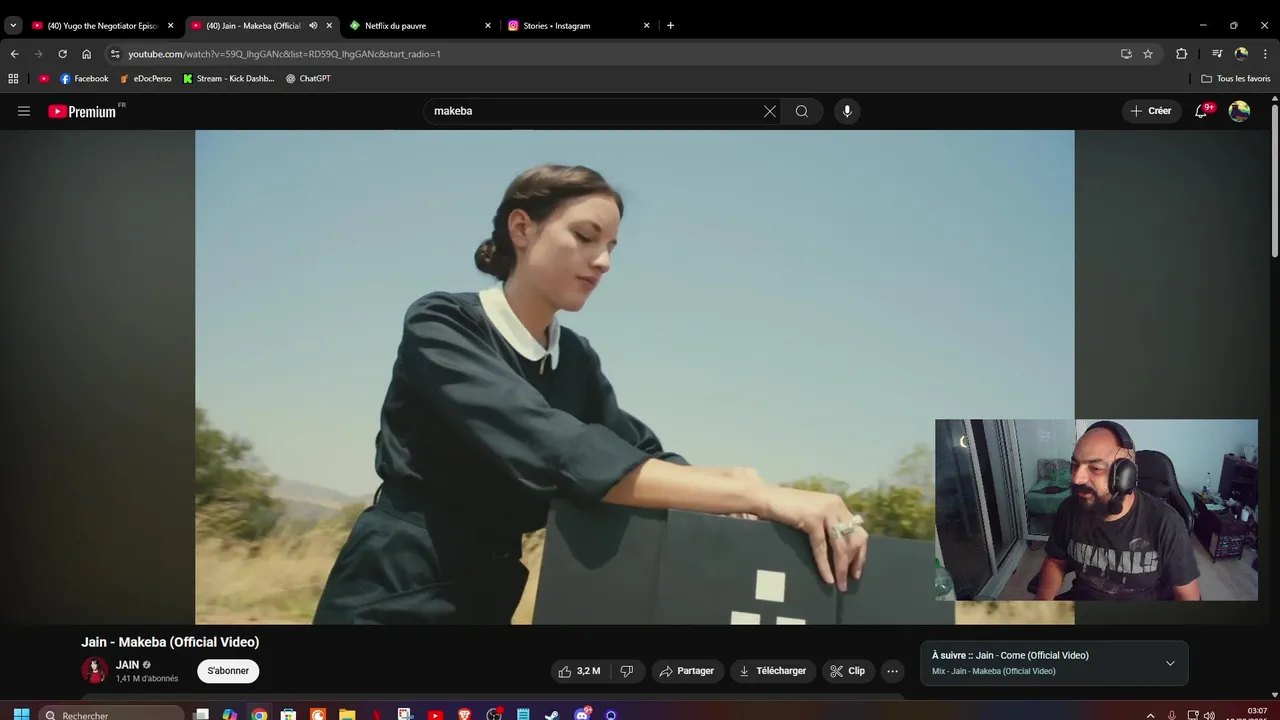Go to the browser home page
1280x720 pixels.
(x=86, y=54)
